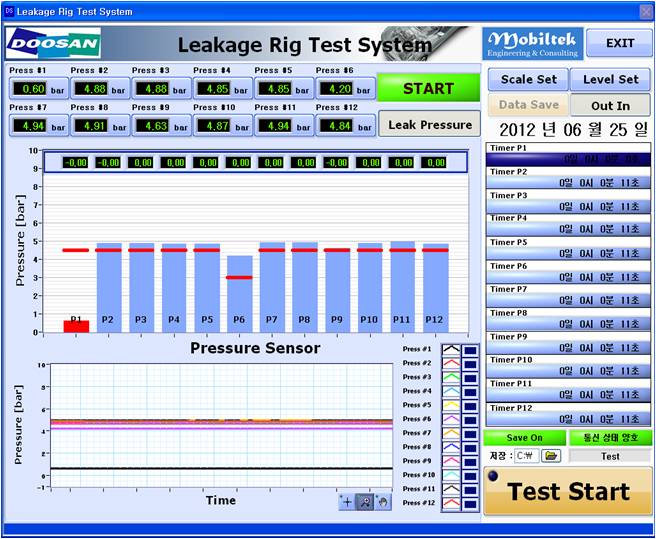
Task: Click the window title bar app icon
Action: pyautogui.click(x=9, y=10)
